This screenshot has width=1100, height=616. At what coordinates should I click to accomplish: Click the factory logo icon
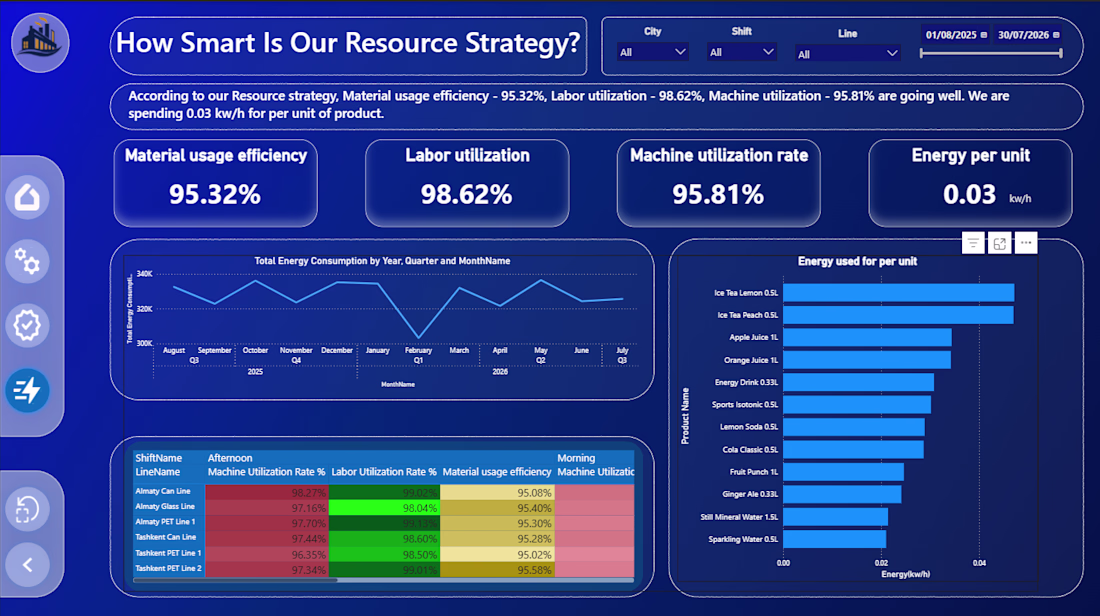coord(40,42)
